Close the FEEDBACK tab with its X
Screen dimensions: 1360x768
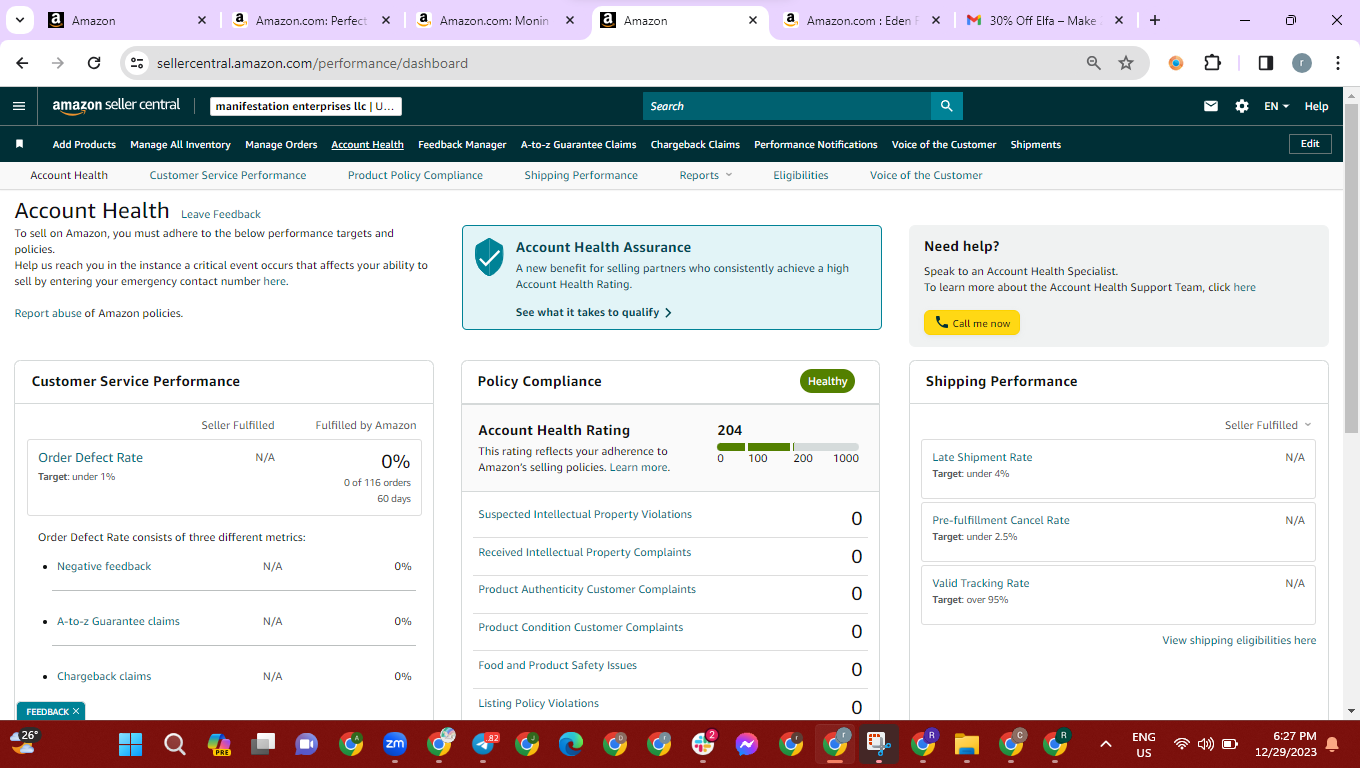pyautogui.click(x=76, y=711)
